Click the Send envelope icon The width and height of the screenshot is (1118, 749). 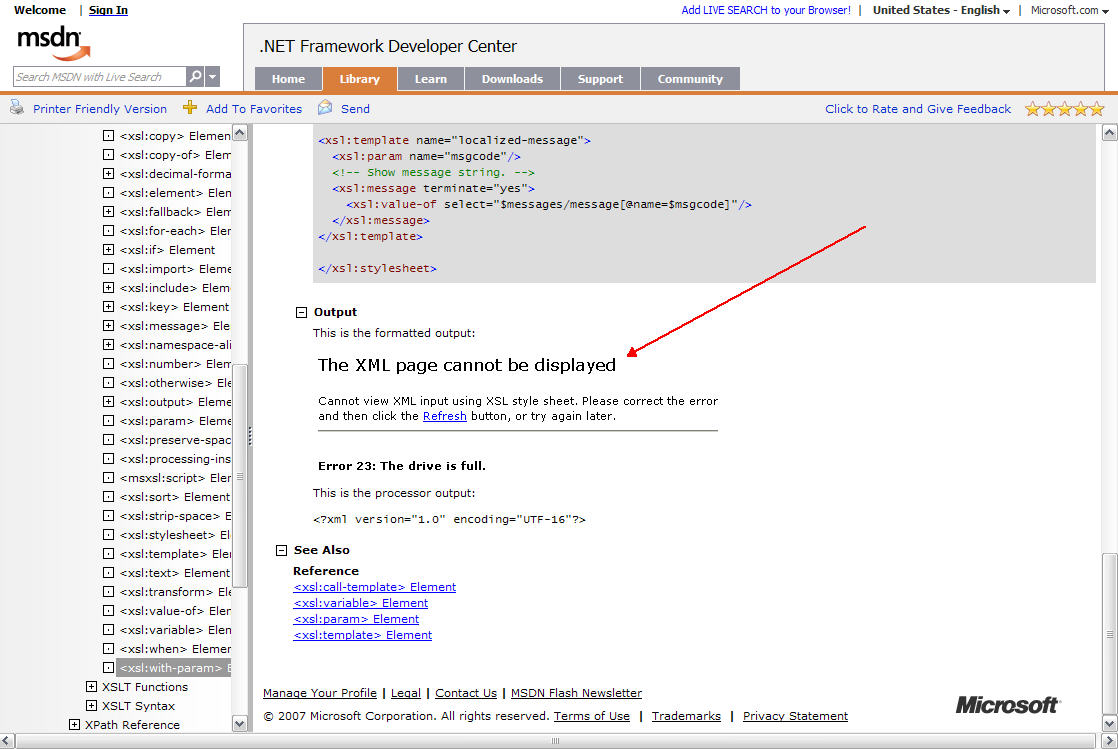coord(325,108)
